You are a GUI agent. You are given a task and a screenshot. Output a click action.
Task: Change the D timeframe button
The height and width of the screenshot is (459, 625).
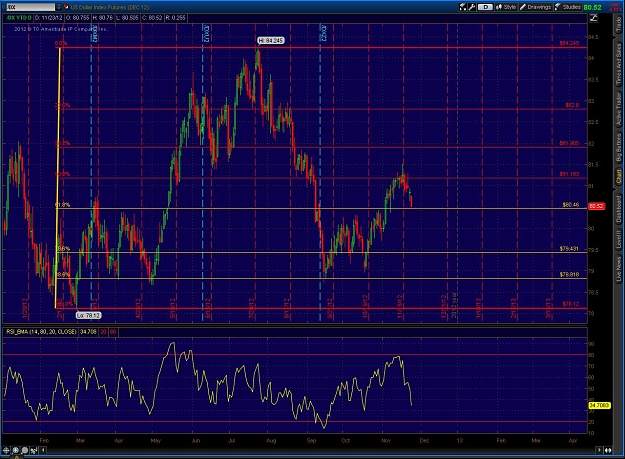click(485, 7)
